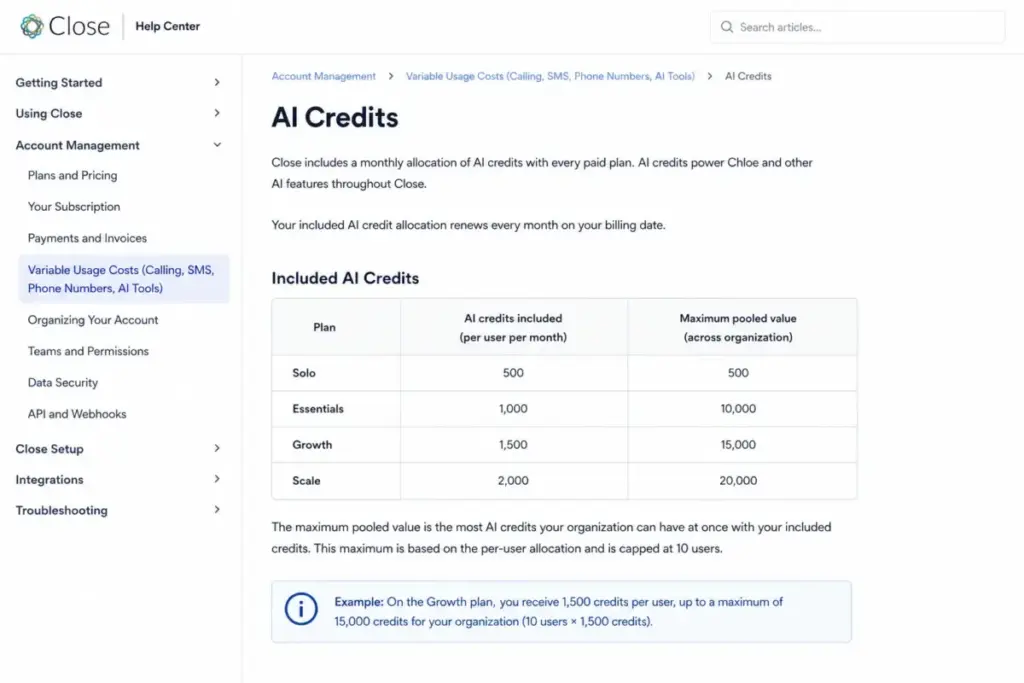Select Variable Usage Costs sidebar item
The height and width of the screenshot is (683, 1024).
(124, 279)
